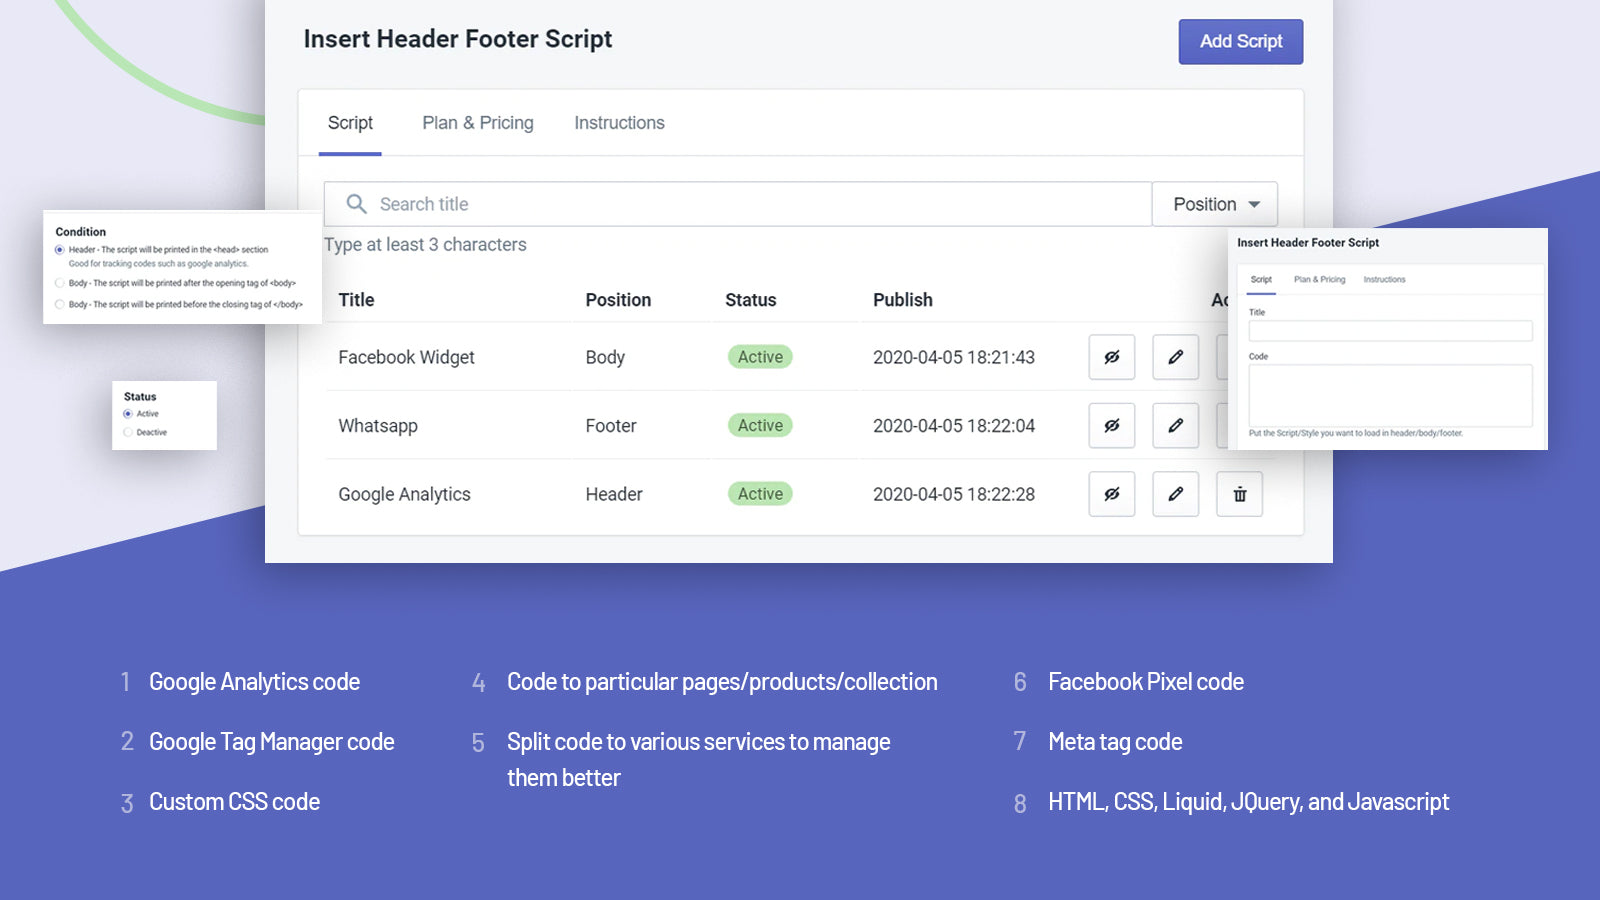Toggle visibility of Google Analytics script
The height and width of the screenshot is (900, 1600).
tap(1111, 494)
